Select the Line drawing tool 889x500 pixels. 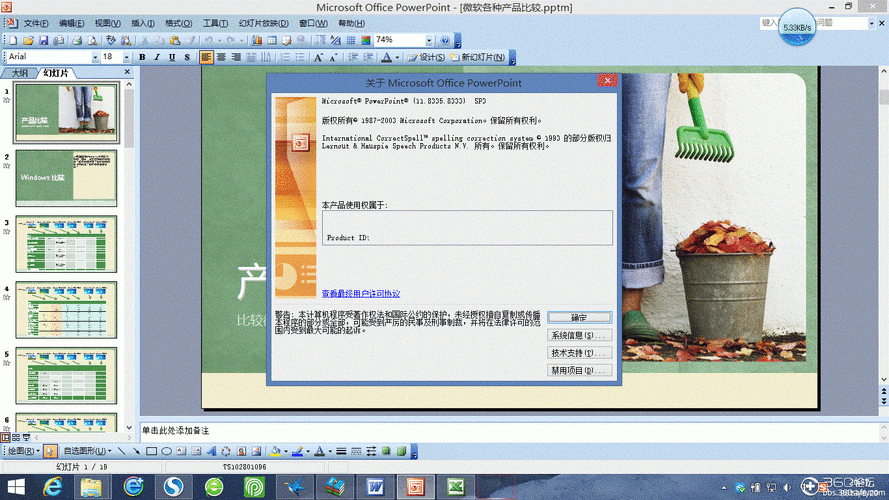[121, 451]
